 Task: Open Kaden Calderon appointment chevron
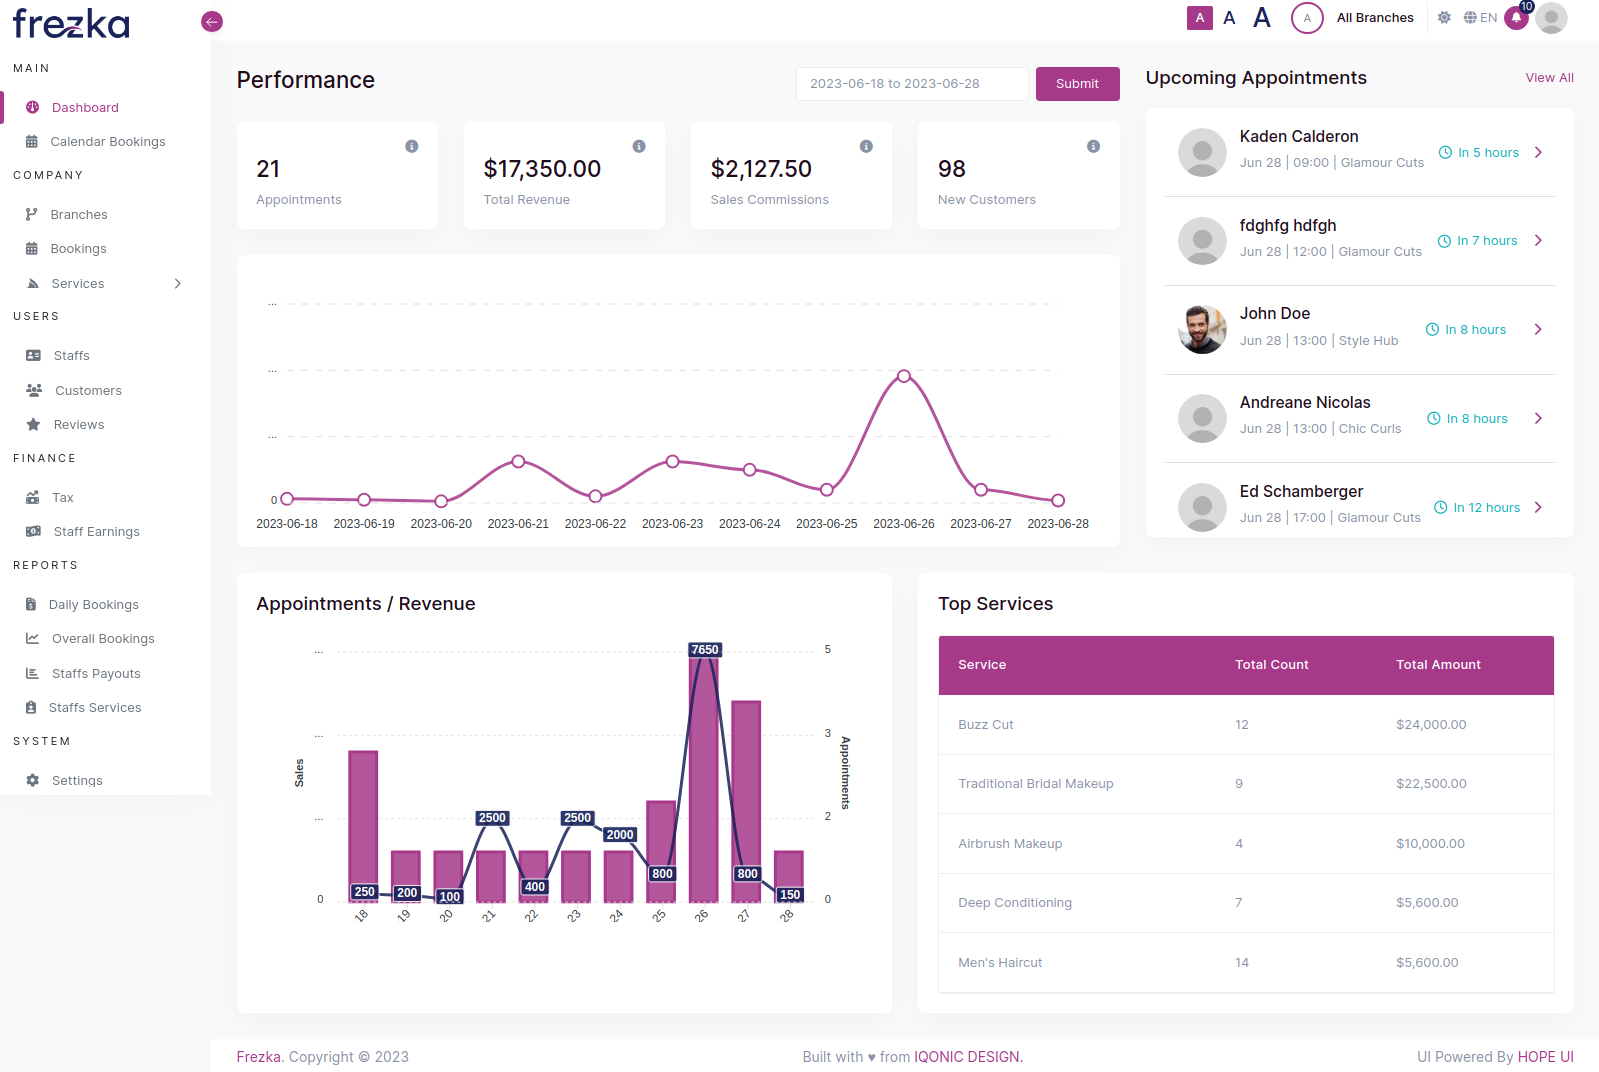pyautogui.click(x=1538, y=152)
